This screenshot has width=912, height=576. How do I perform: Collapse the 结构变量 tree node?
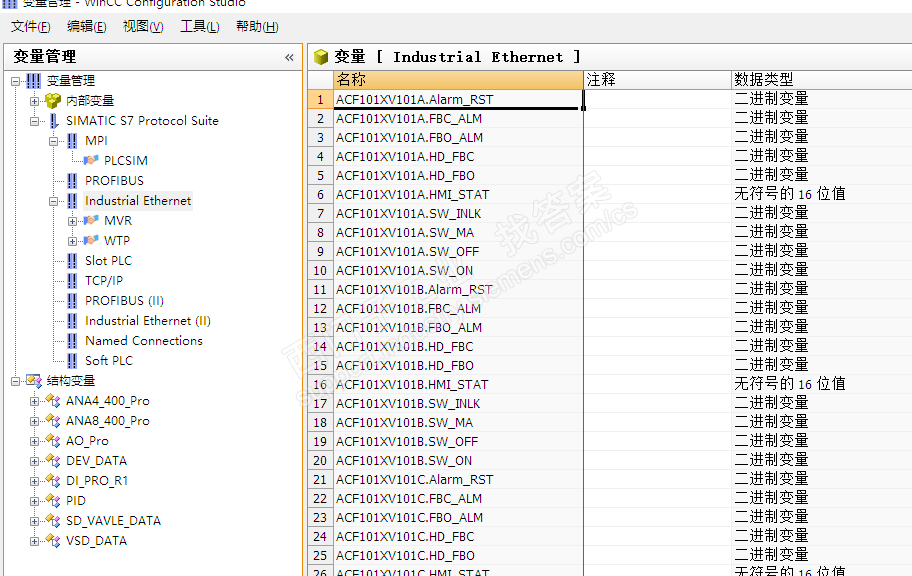tap(16, 382)
